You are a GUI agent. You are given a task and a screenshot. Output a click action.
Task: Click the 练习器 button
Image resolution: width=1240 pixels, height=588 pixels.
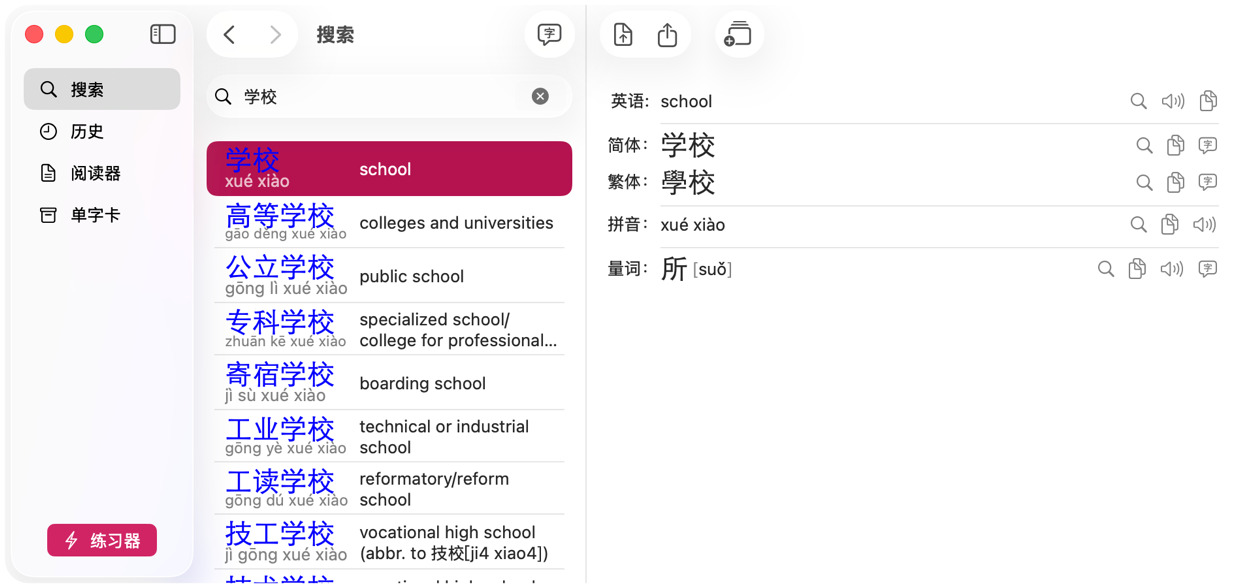tap(102, 540)
